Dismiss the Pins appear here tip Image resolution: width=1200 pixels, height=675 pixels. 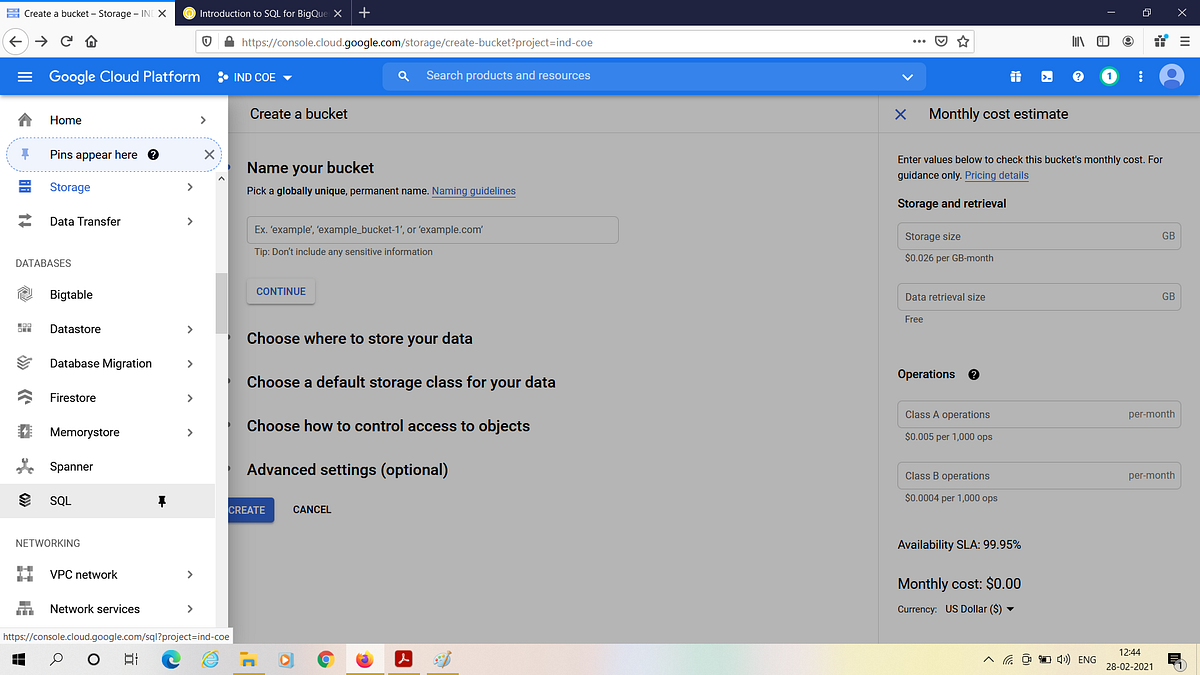click(208, 154)
